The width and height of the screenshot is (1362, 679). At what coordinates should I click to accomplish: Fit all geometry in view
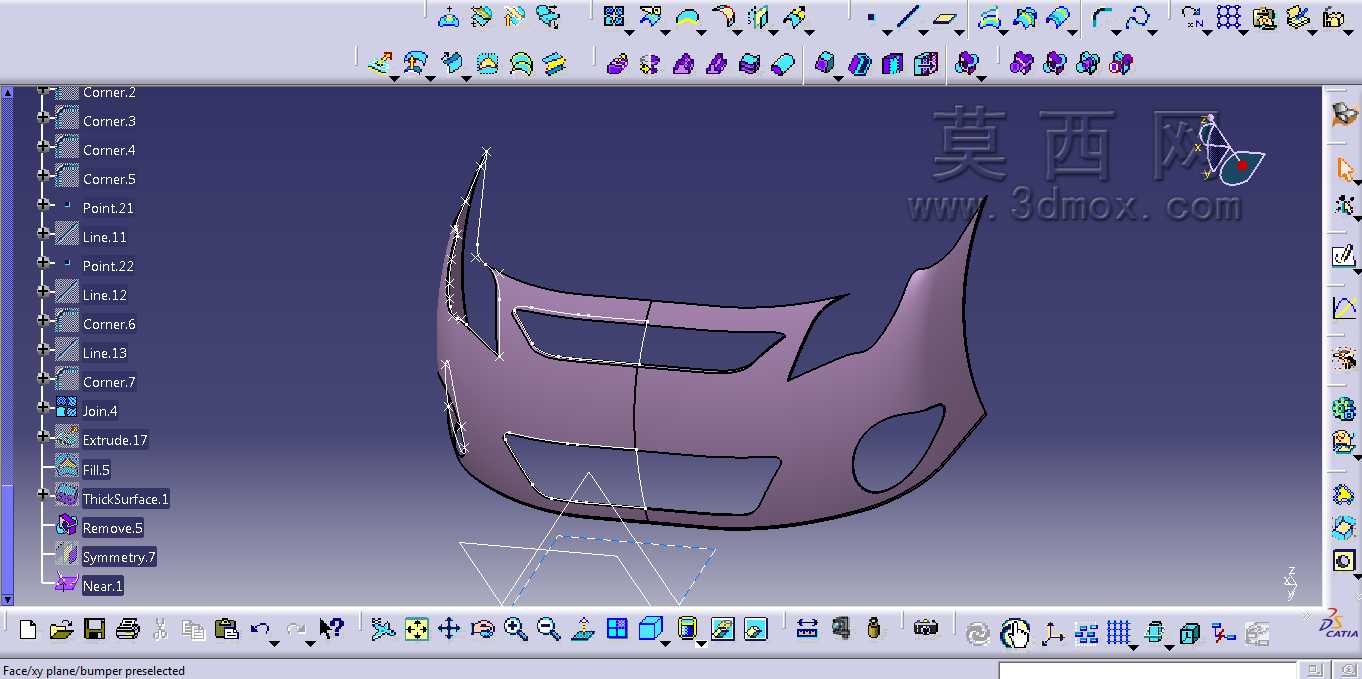(416, 629)
